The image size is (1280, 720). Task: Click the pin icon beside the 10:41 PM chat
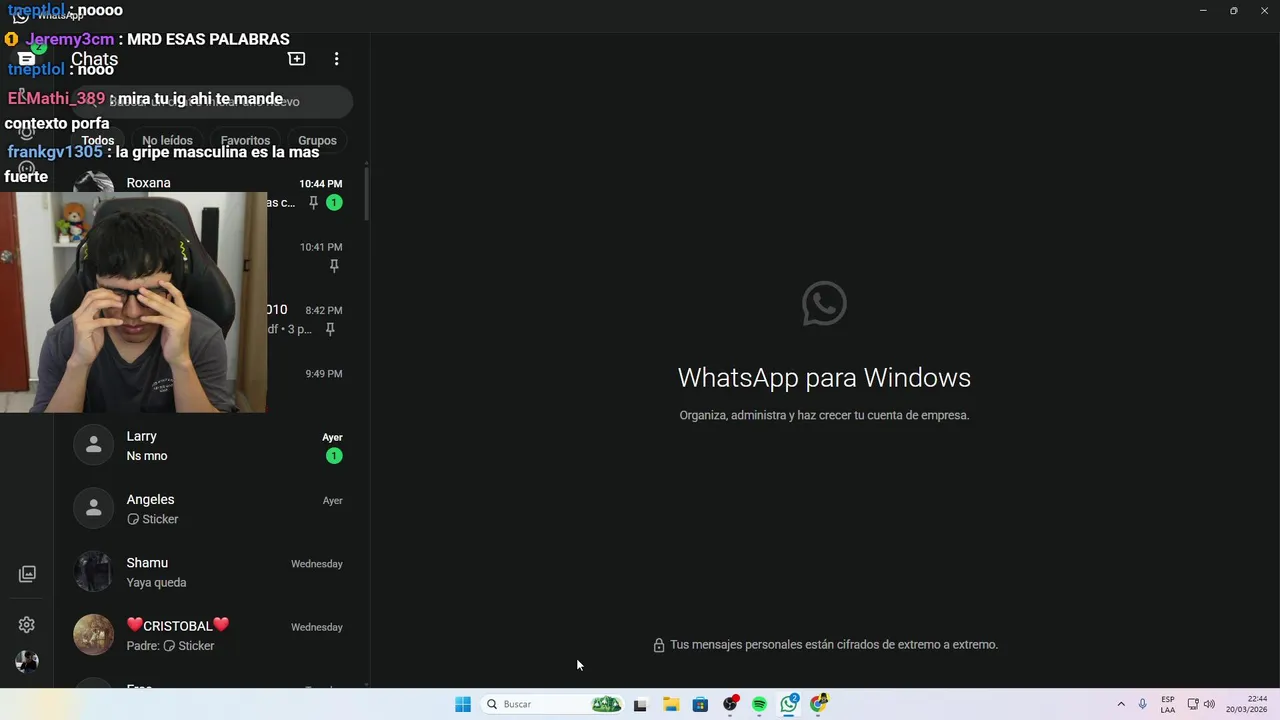334,266
